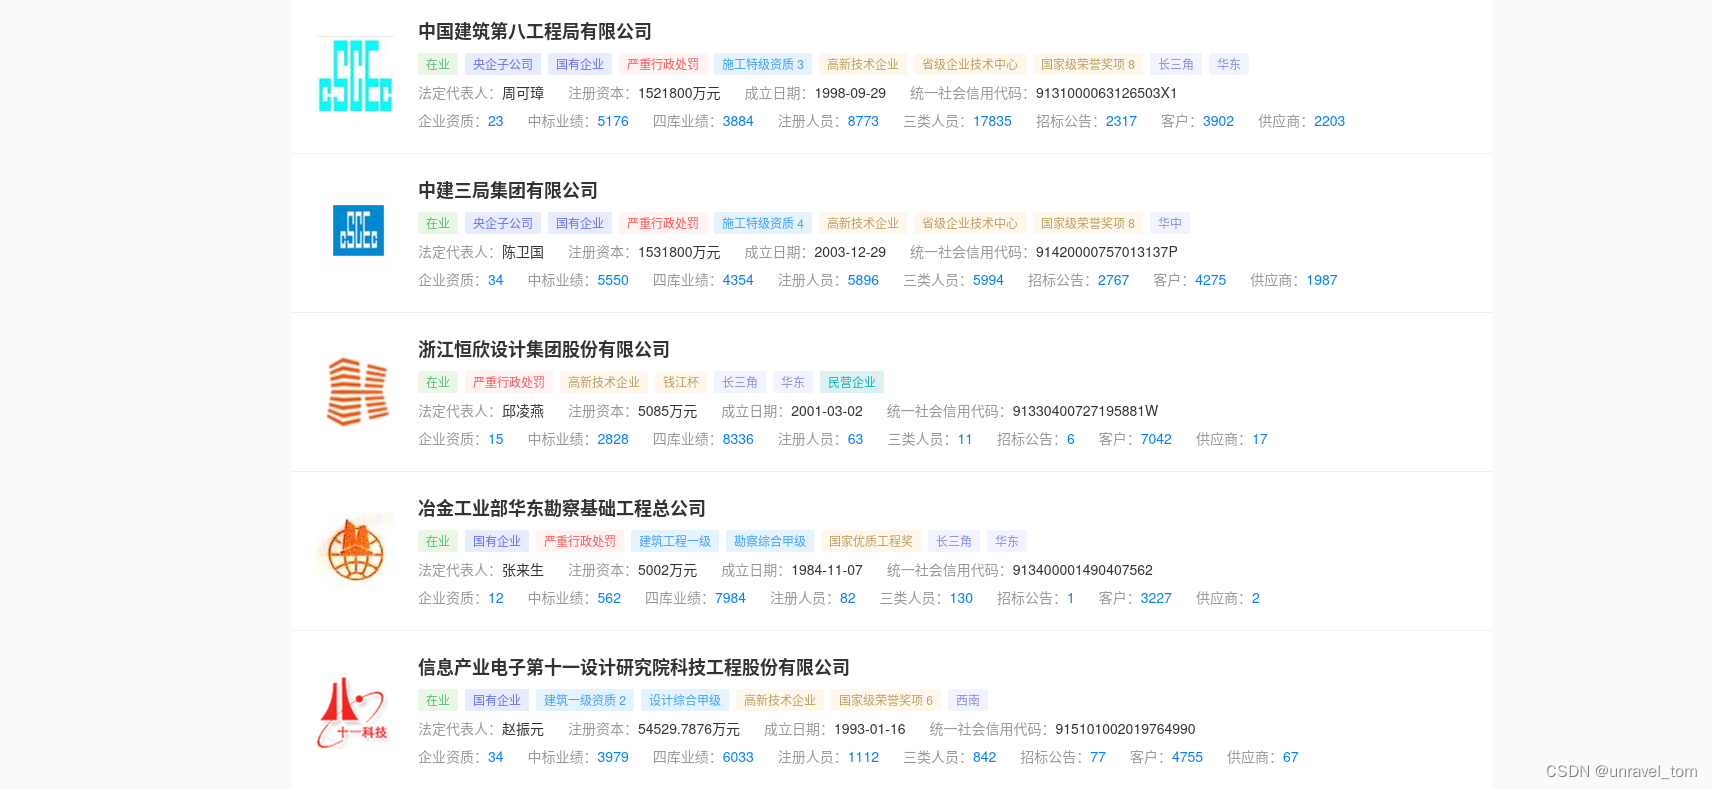Click 中标业绩 count 2828
The image size is (1712, 789).
613,439
